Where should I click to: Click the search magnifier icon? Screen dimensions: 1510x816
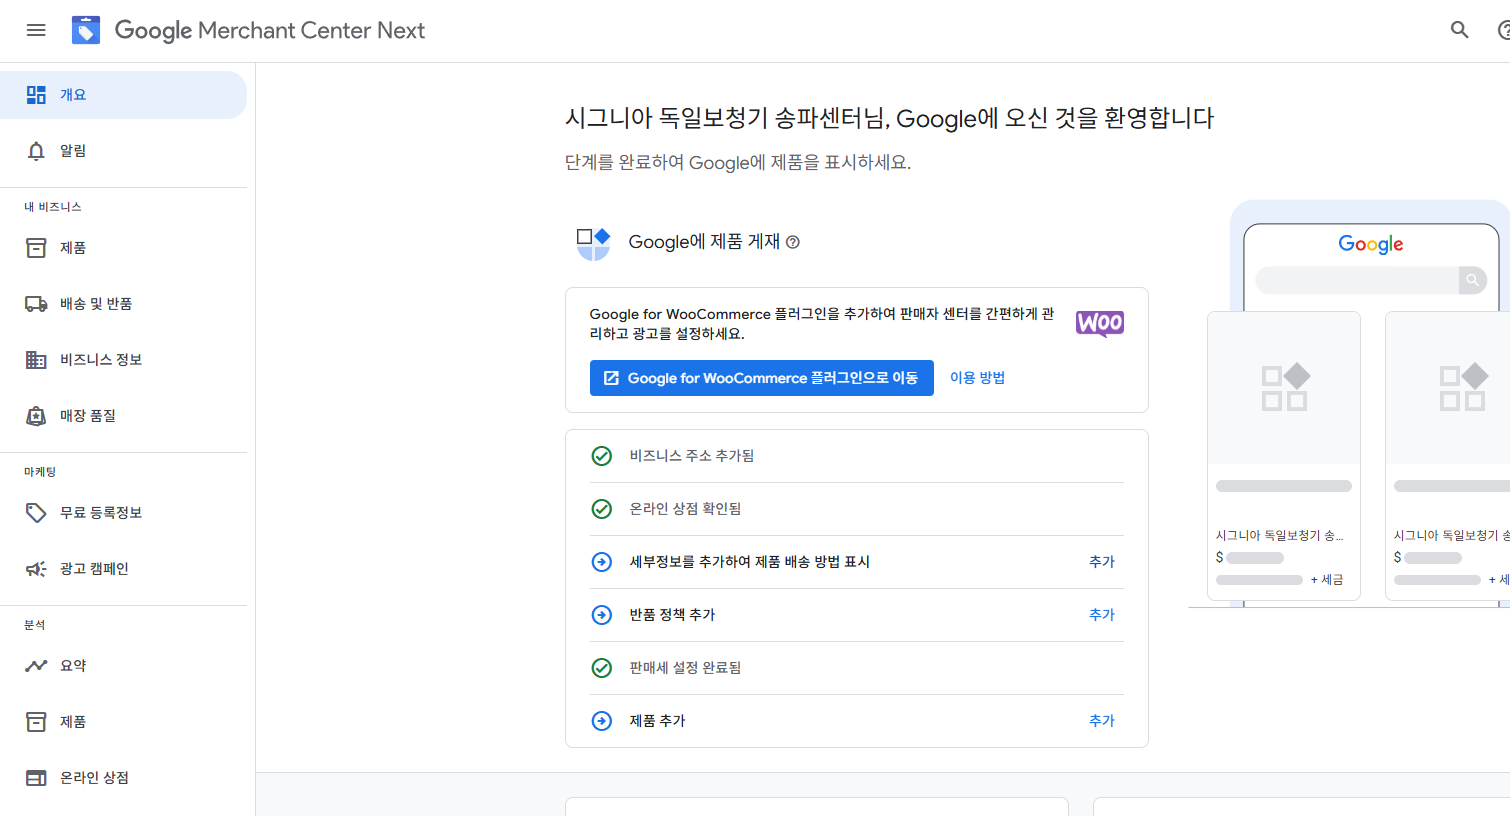[1460, 30]
